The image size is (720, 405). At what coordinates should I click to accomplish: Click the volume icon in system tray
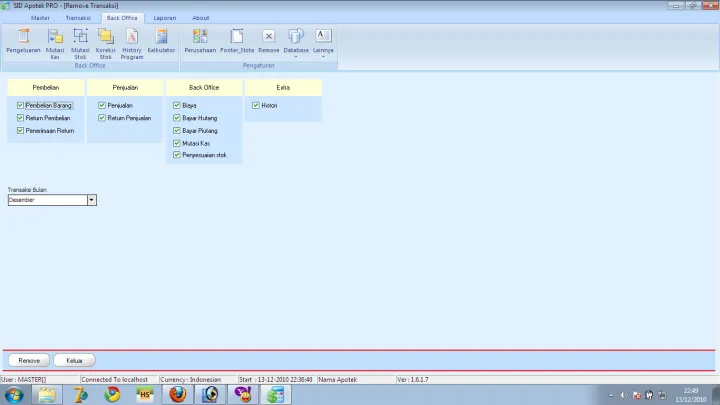tap(624, 395)
